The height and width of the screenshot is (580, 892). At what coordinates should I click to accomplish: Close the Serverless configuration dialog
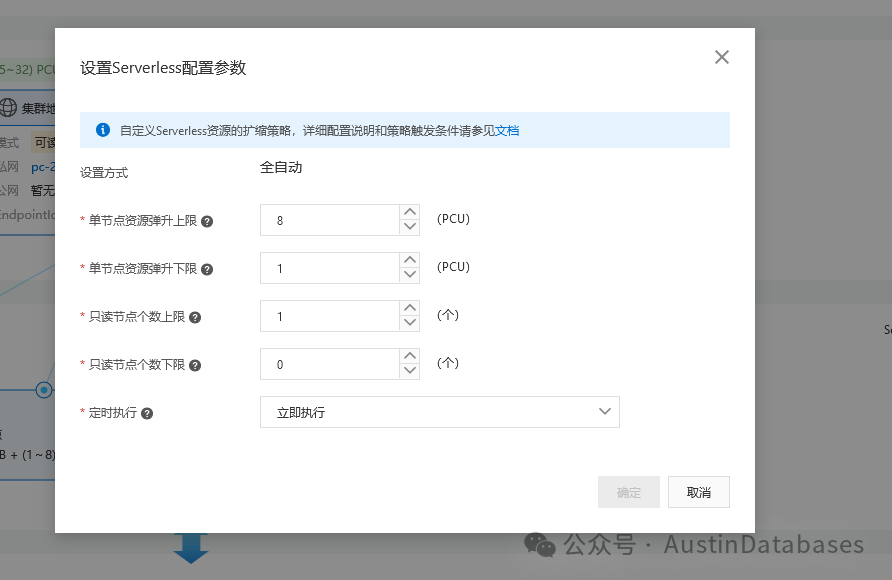coord(721,57)
